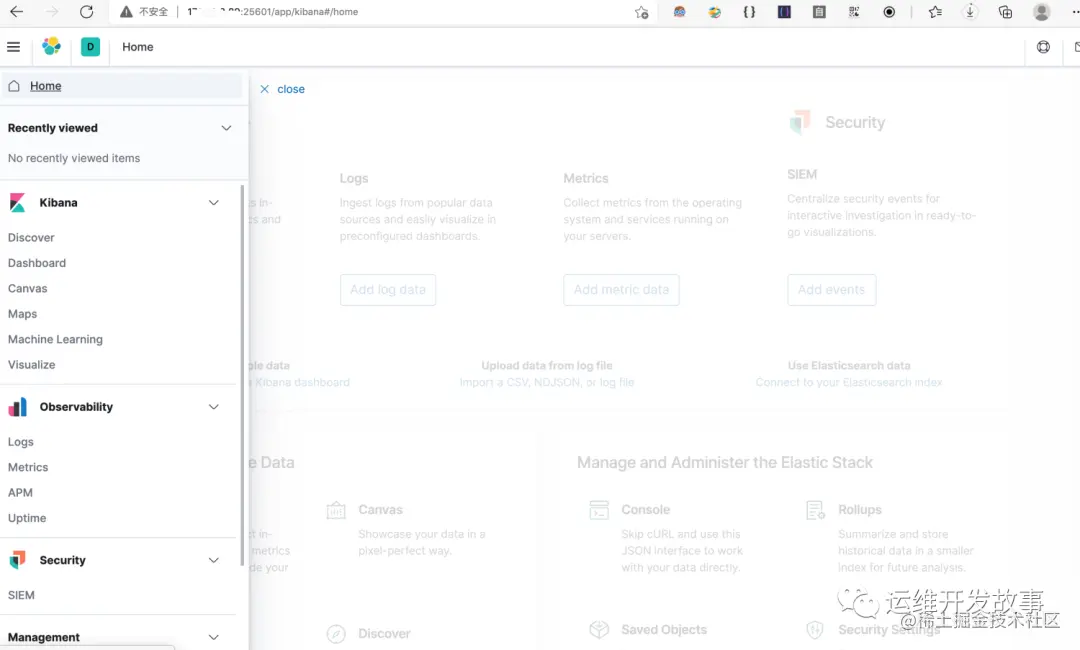Collapse the Security nav group
1080x650 pixels.
pyautogui.click(x=214, y=560)
